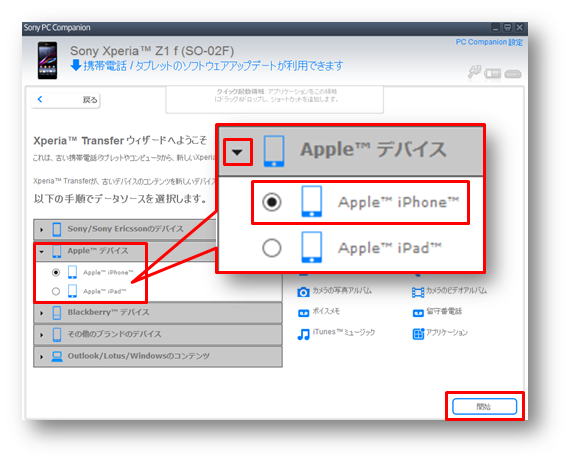The width and height of the screenshot is (570, 462).
Task: Click the laptop icon beside Outlook/Lotus/Windows
Action: pos(57,356)
